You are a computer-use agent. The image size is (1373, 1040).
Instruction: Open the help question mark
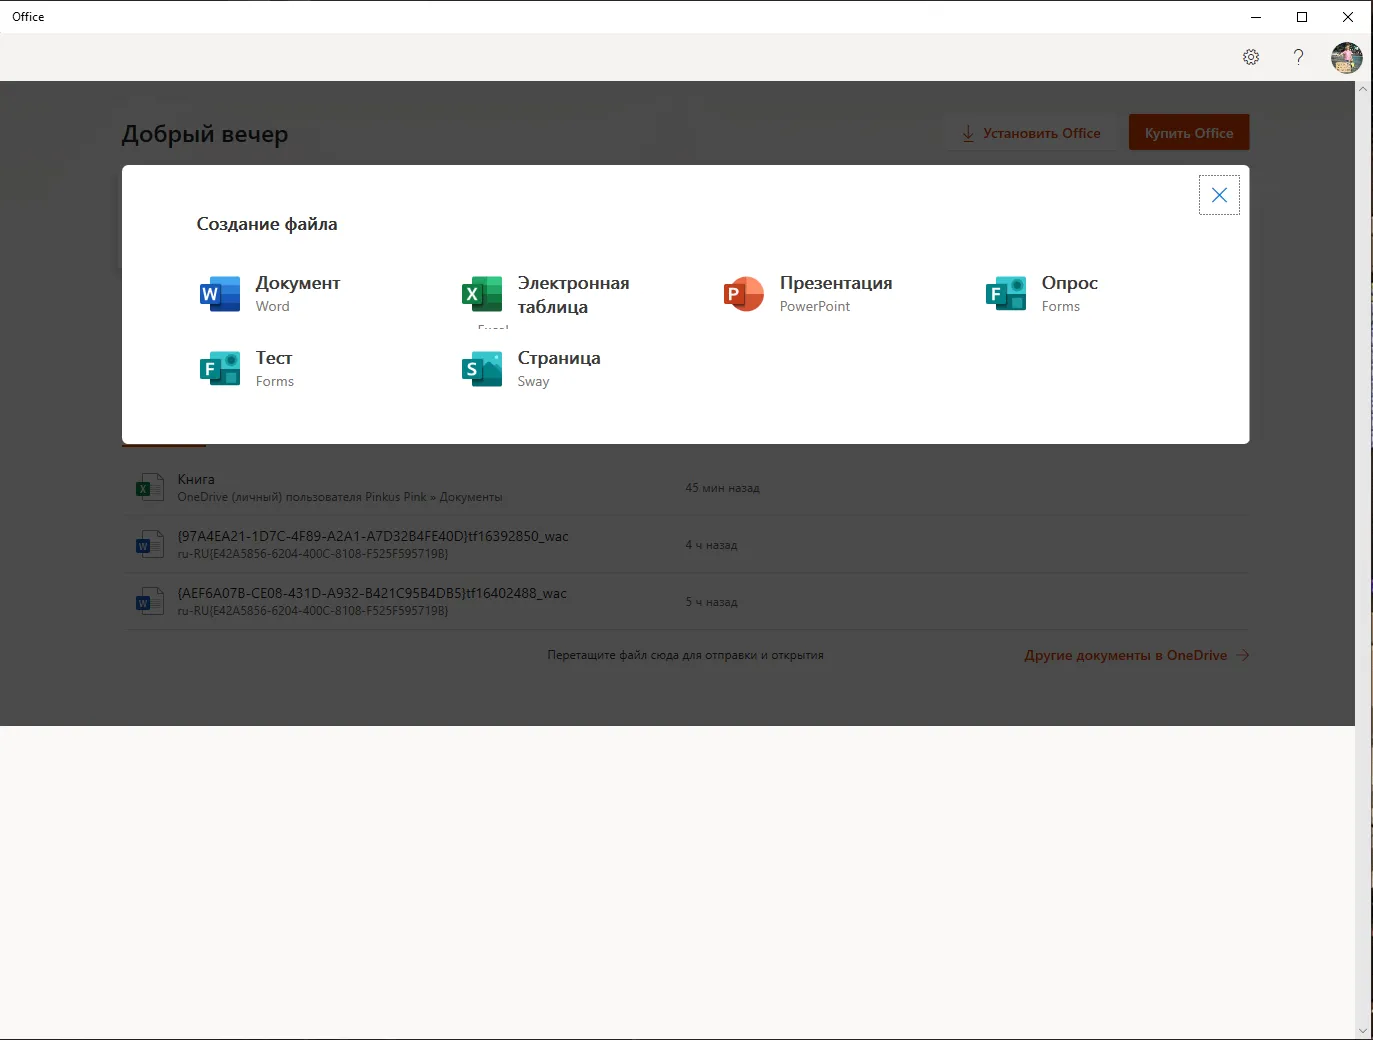coord(1298,57)
